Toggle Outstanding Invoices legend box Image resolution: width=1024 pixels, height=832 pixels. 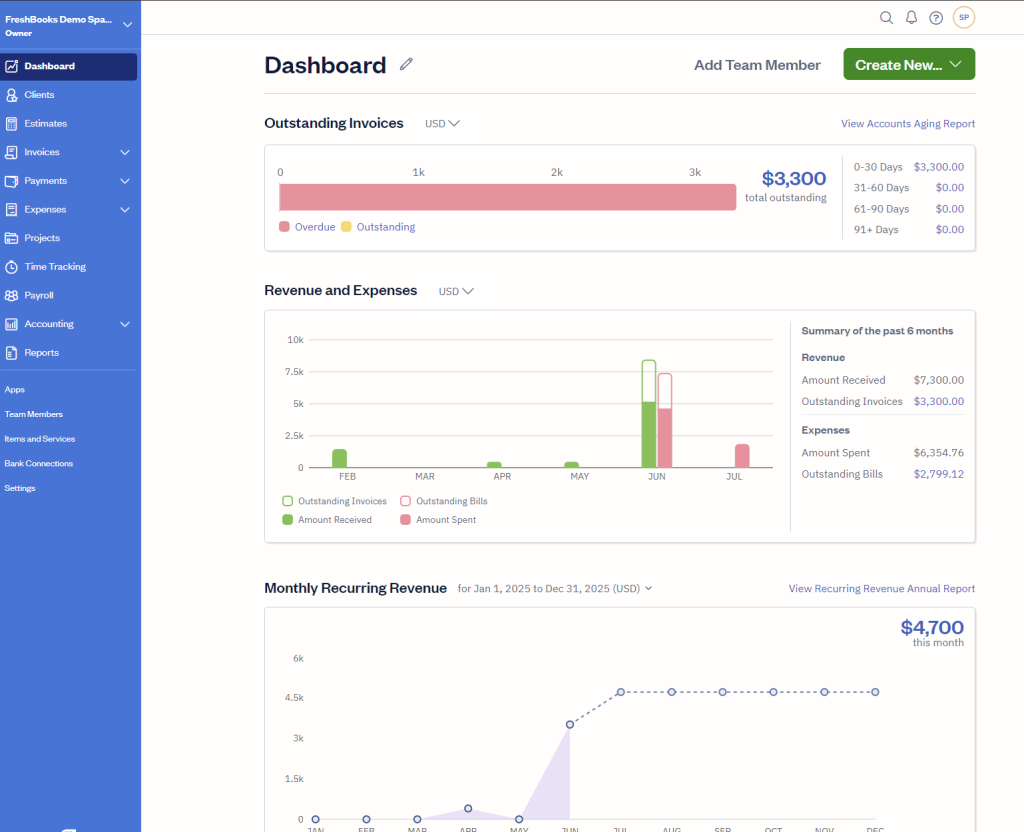pyautogui.click(x=287, y=501)
